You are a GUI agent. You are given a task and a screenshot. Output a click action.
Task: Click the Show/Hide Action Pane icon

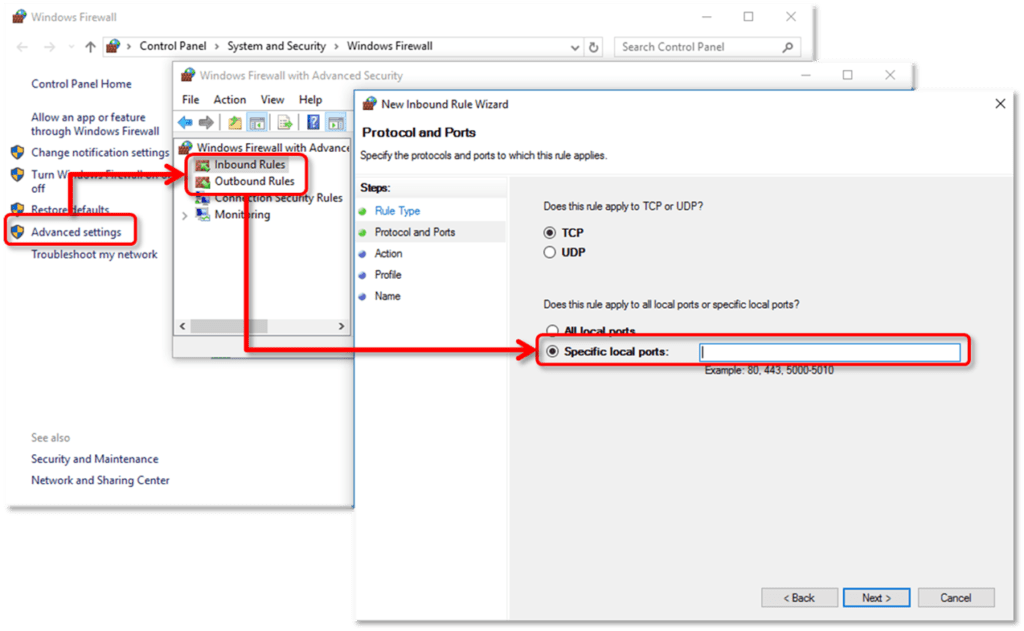pyautogui.click(x=336, y=122)
